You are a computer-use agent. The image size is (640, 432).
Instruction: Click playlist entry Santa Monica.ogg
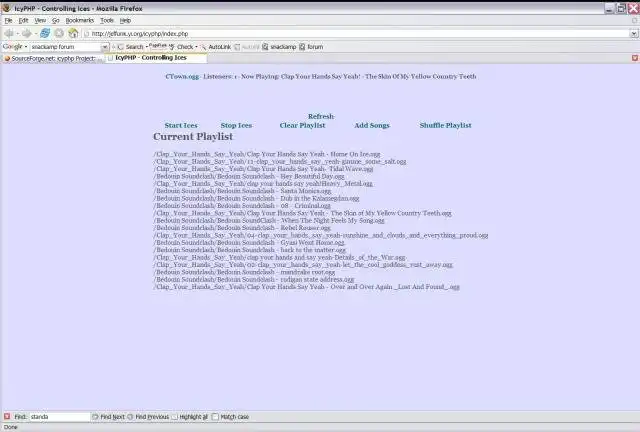[242, 191]
